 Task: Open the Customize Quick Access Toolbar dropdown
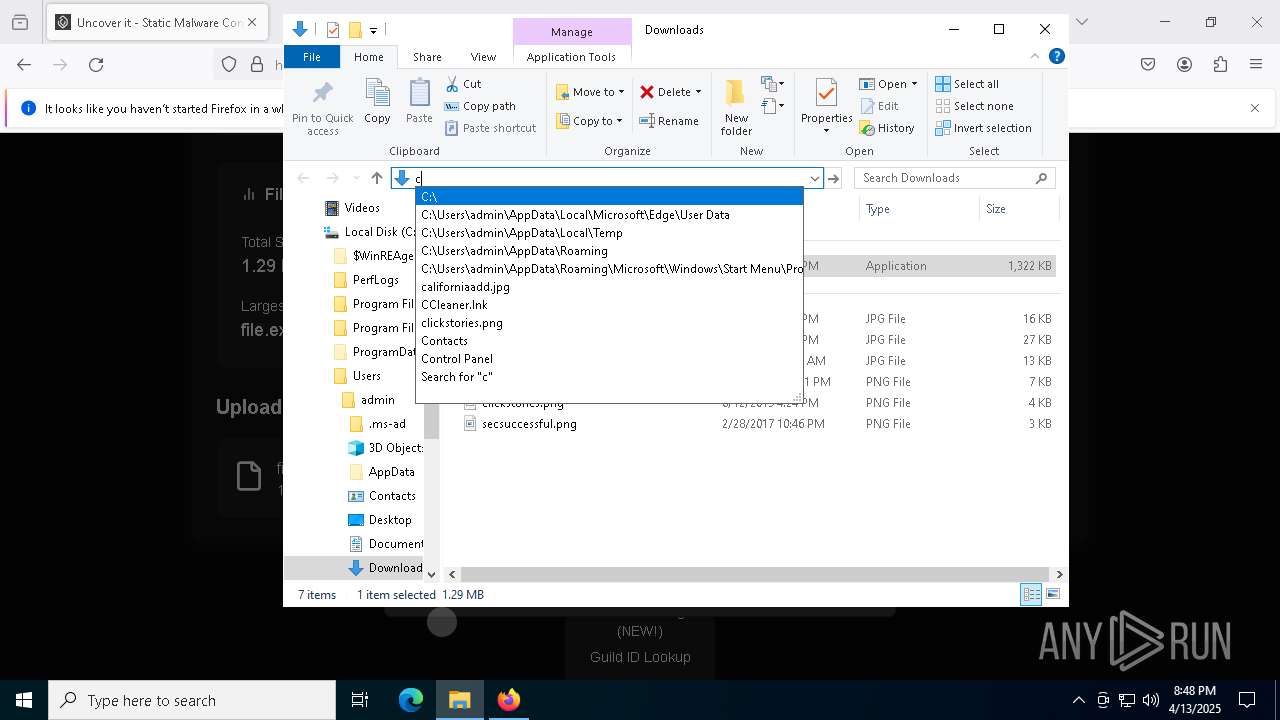(373, 30)
